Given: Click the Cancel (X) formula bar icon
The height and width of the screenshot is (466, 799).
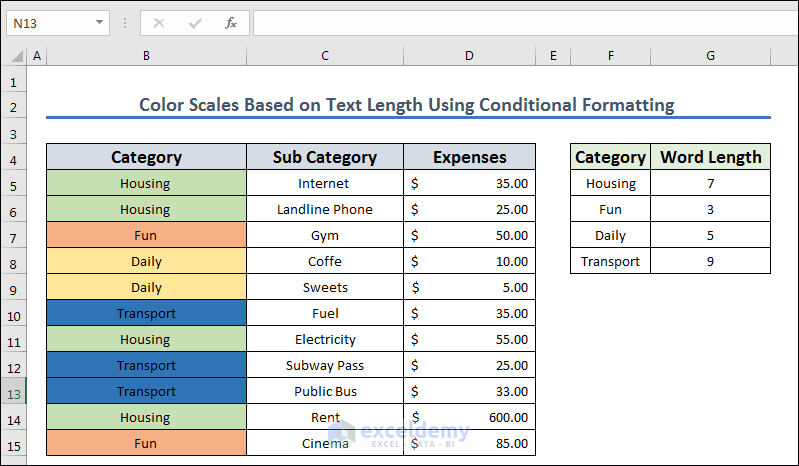Looking at the screenshot, I should (159, 22).
